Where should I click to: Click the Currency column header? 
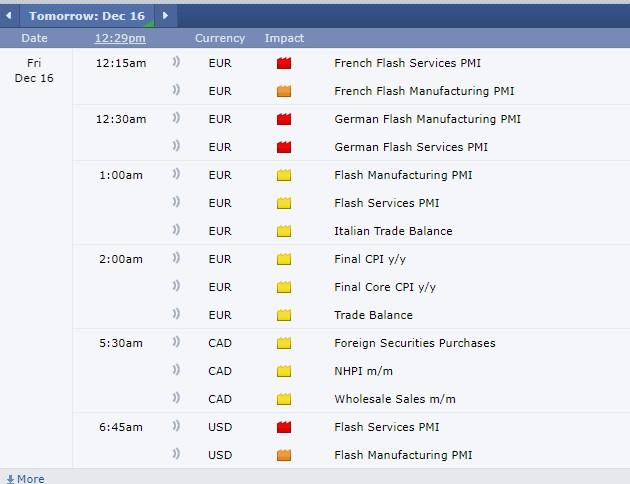point(219,38)
